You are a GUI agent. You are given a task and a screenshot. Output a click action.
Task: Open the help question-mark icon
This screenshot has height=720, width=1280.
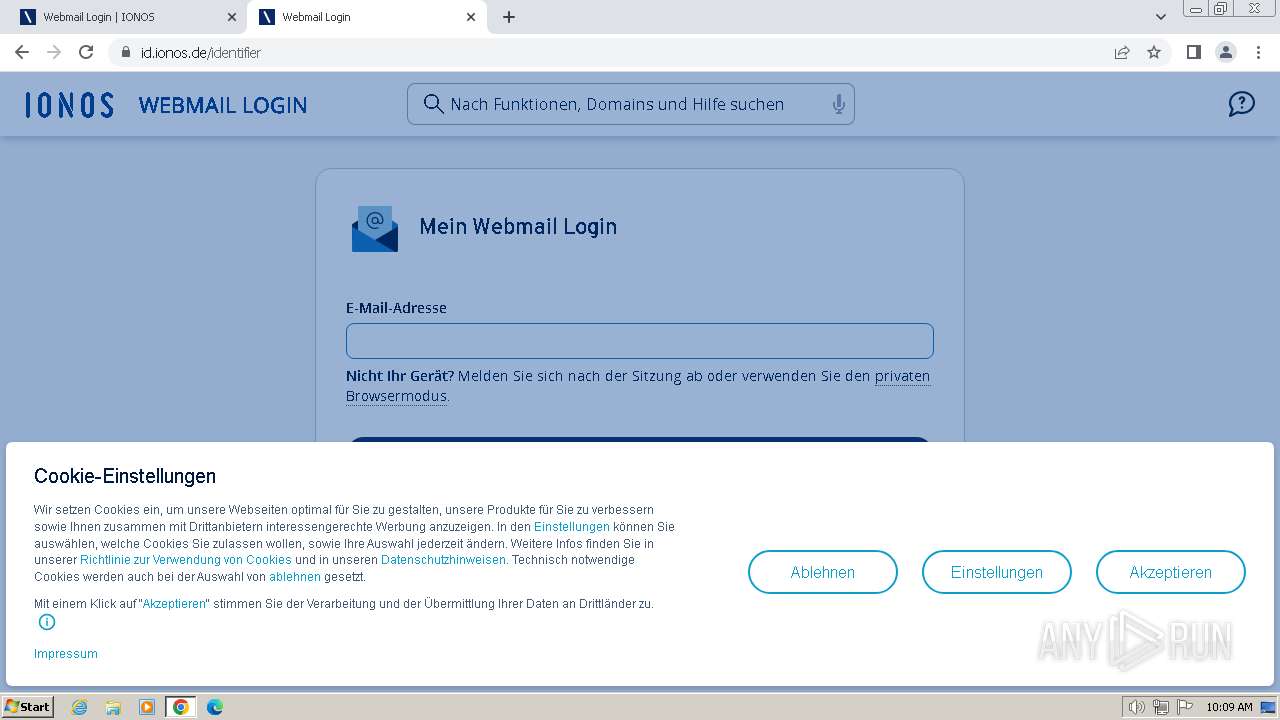[1241, 104]
